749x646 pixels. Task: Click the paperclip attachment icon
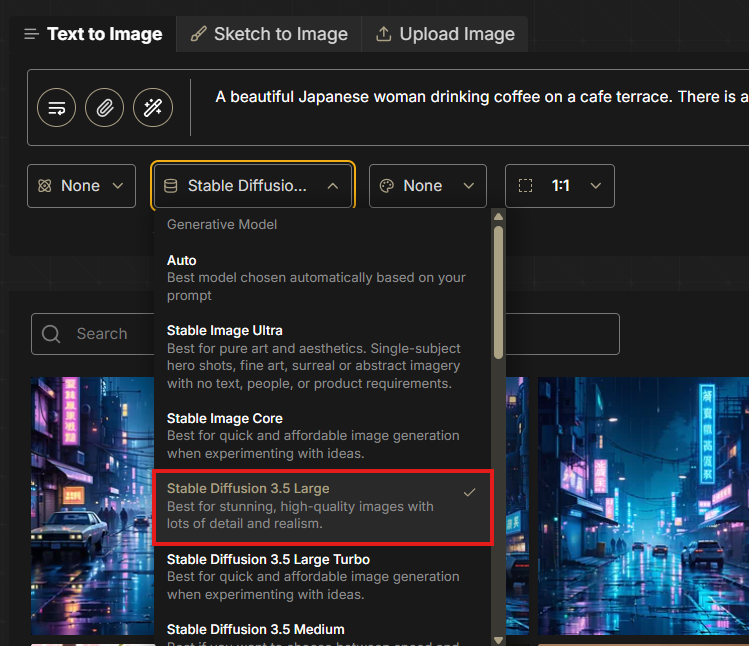pos(105,108)
